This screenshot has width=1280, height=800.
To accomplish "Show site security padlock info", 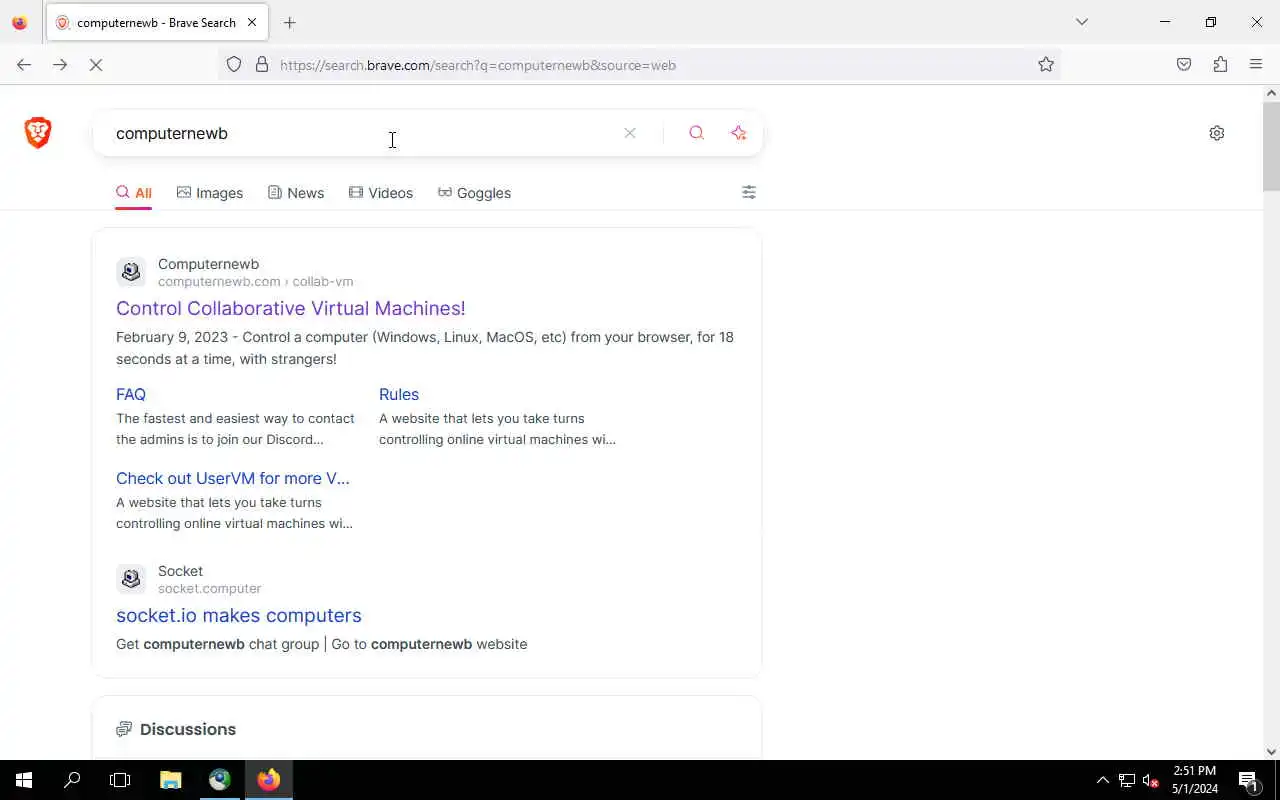I will [262, 65].
